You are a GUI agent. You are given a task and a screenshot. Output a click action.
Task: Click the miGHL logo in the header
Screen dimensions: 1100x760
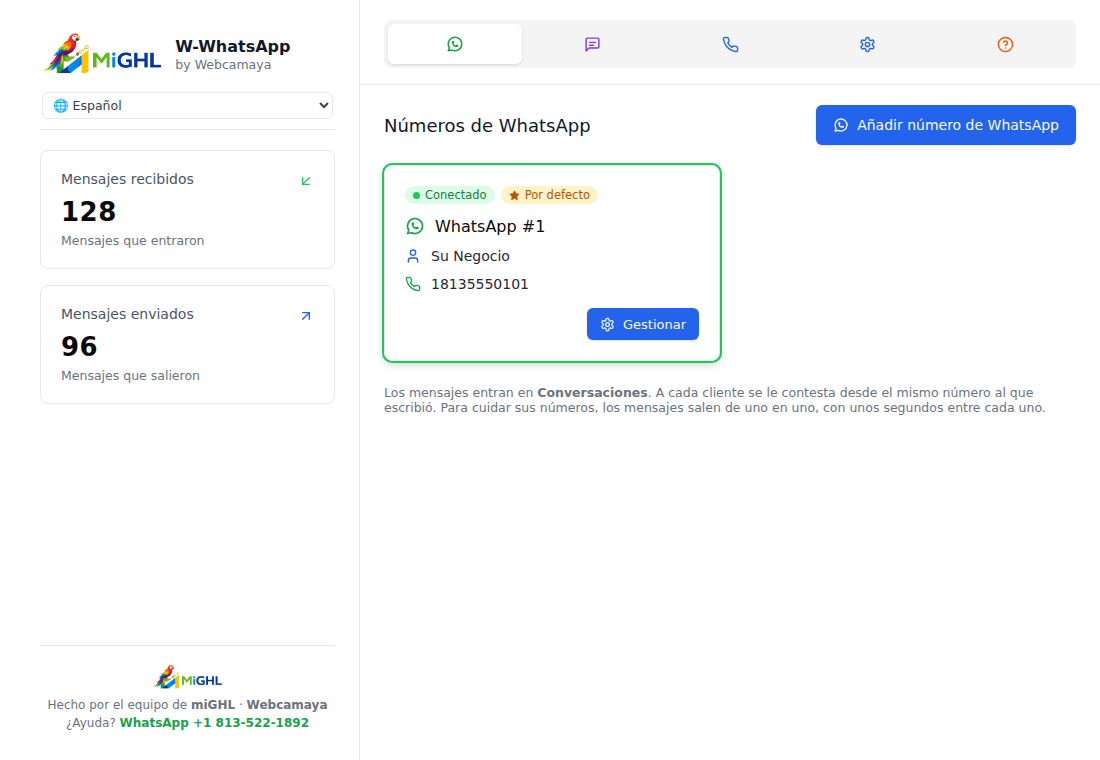[x=102, y=53]
